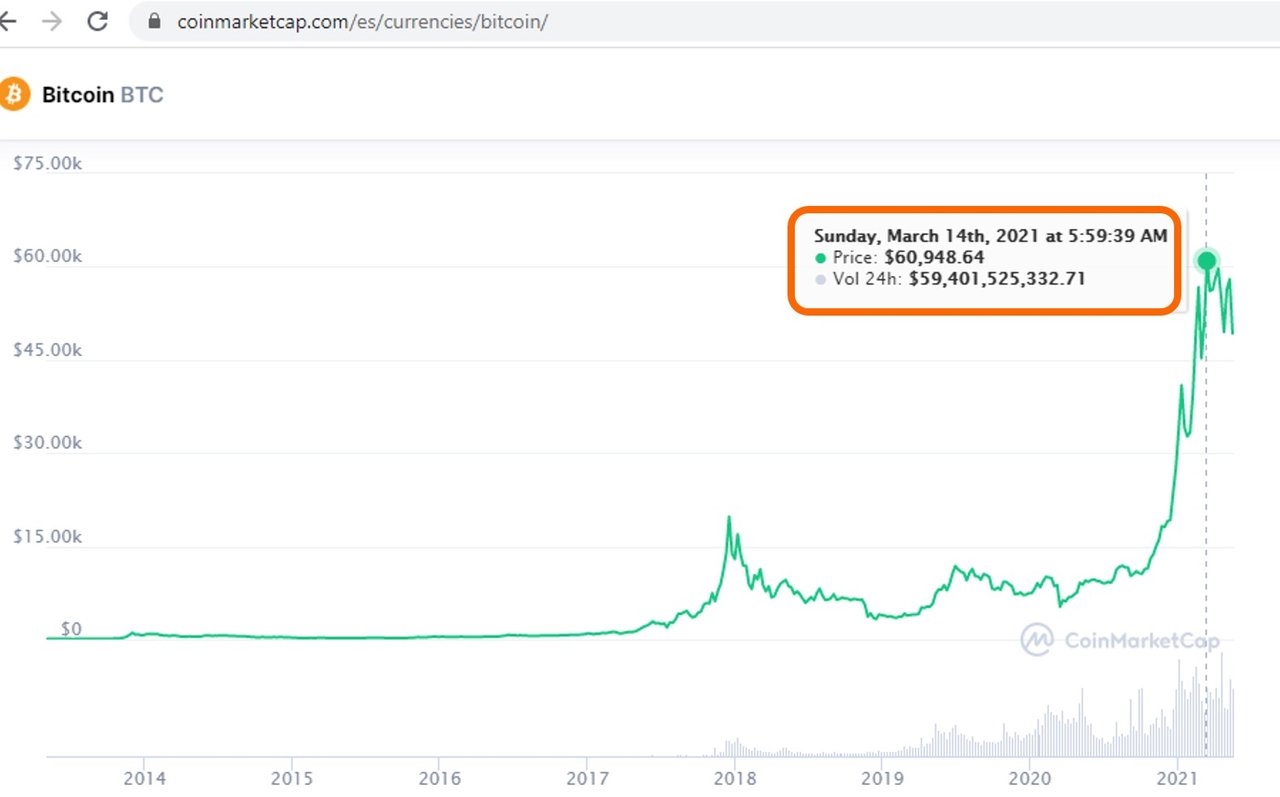Click the 2014 year label

coord(144,776)
